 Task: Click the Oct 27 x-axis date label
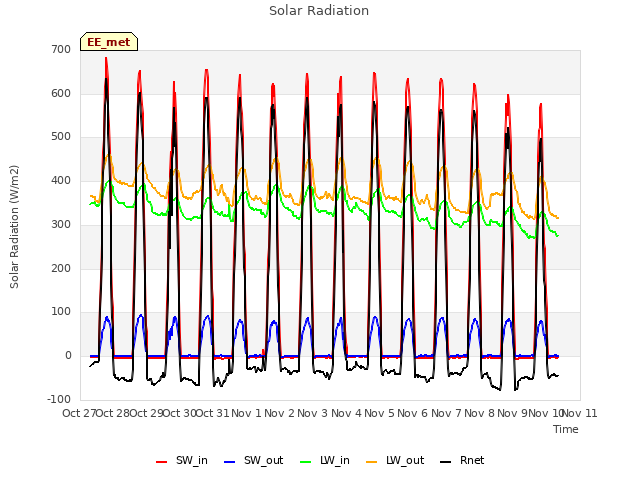tap(79, 413)
